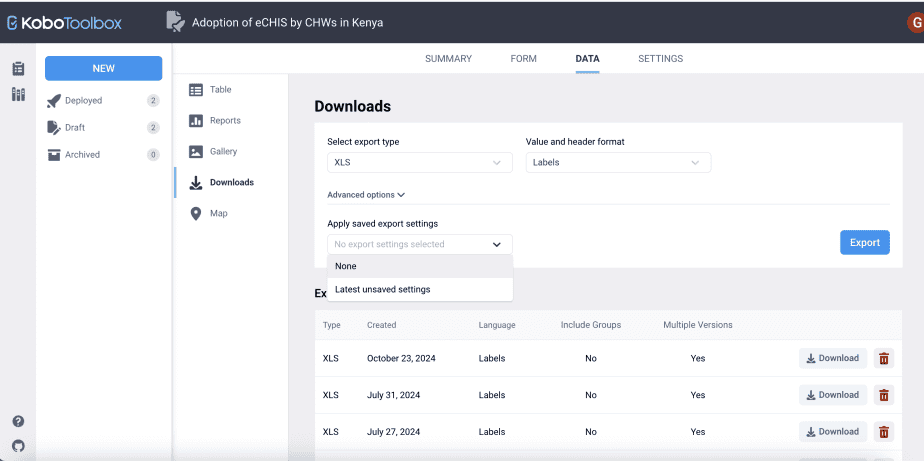Screen dimensions: 924x461
Task: Click the user account avatar
Action: tap(915, 22)
